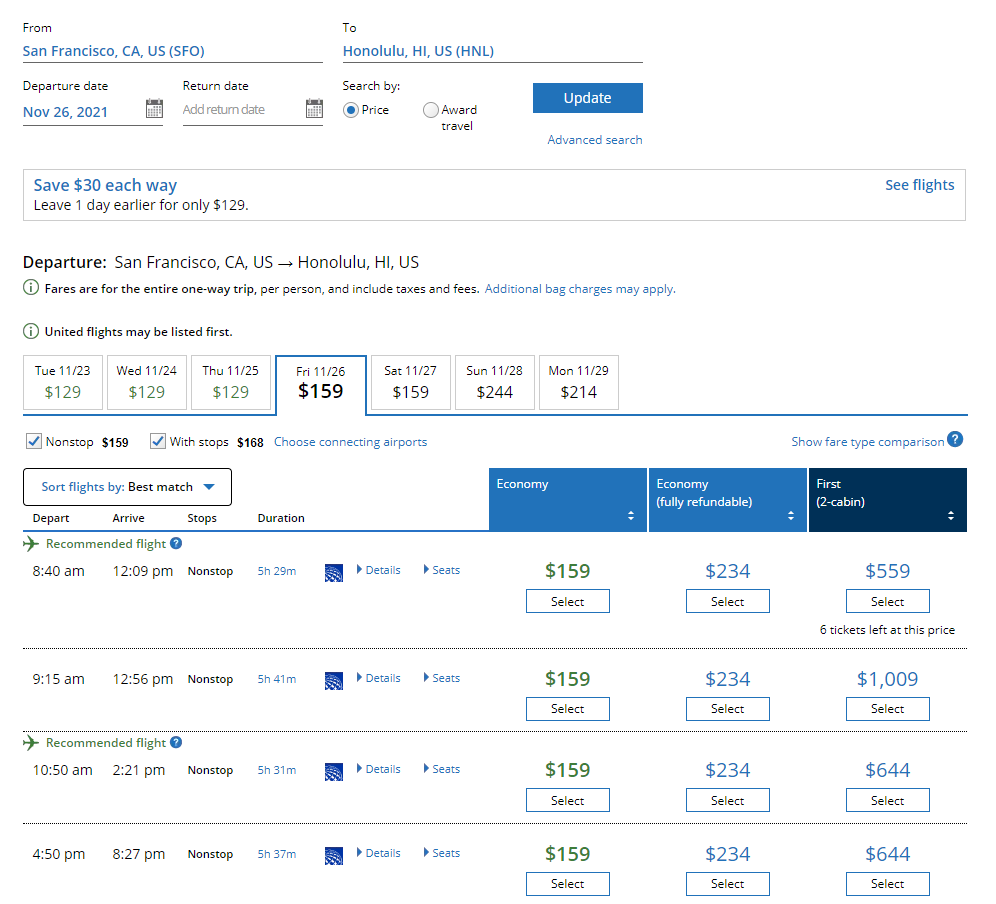Click info icon beside United flights notice
Viewport: 996px width, 904px height.
pyautogui.click(x=31, y=332)
